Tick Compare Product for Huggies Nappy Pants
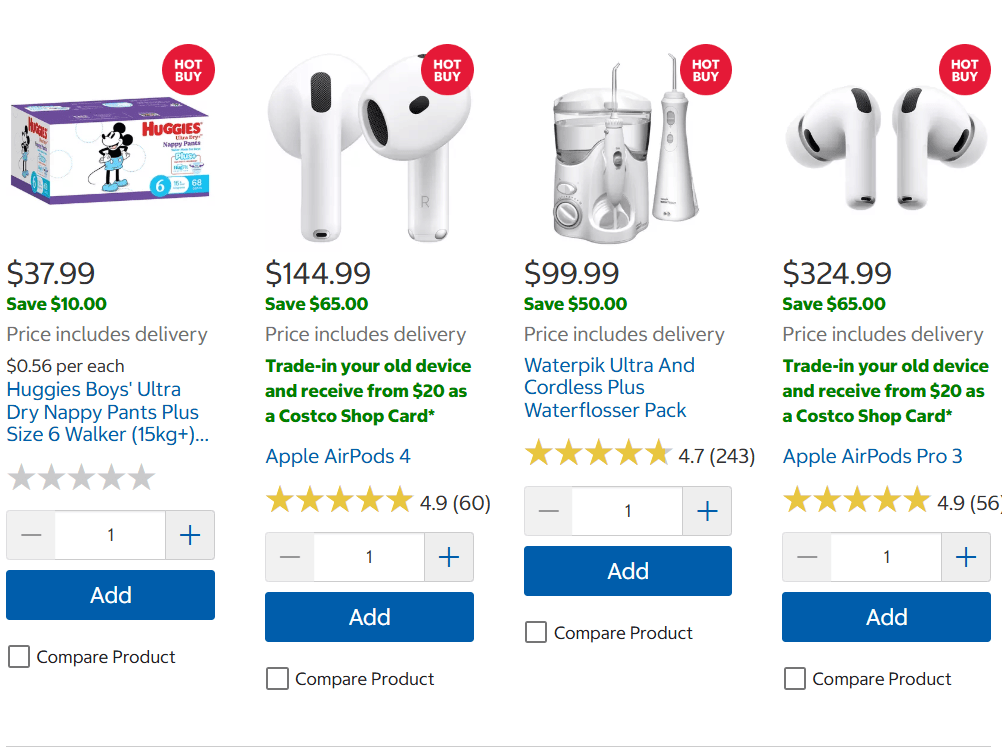 19,657
